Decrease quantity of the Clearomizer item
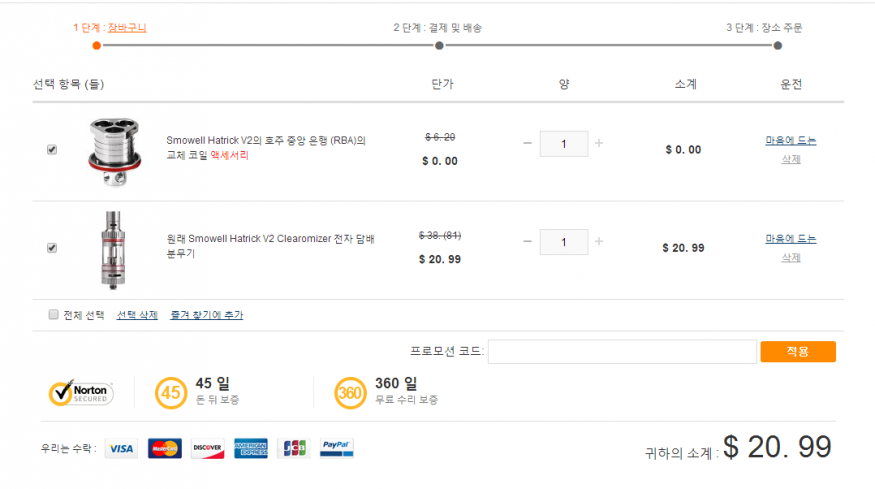The height and width of the screenshot is (489, 875). 527,242
